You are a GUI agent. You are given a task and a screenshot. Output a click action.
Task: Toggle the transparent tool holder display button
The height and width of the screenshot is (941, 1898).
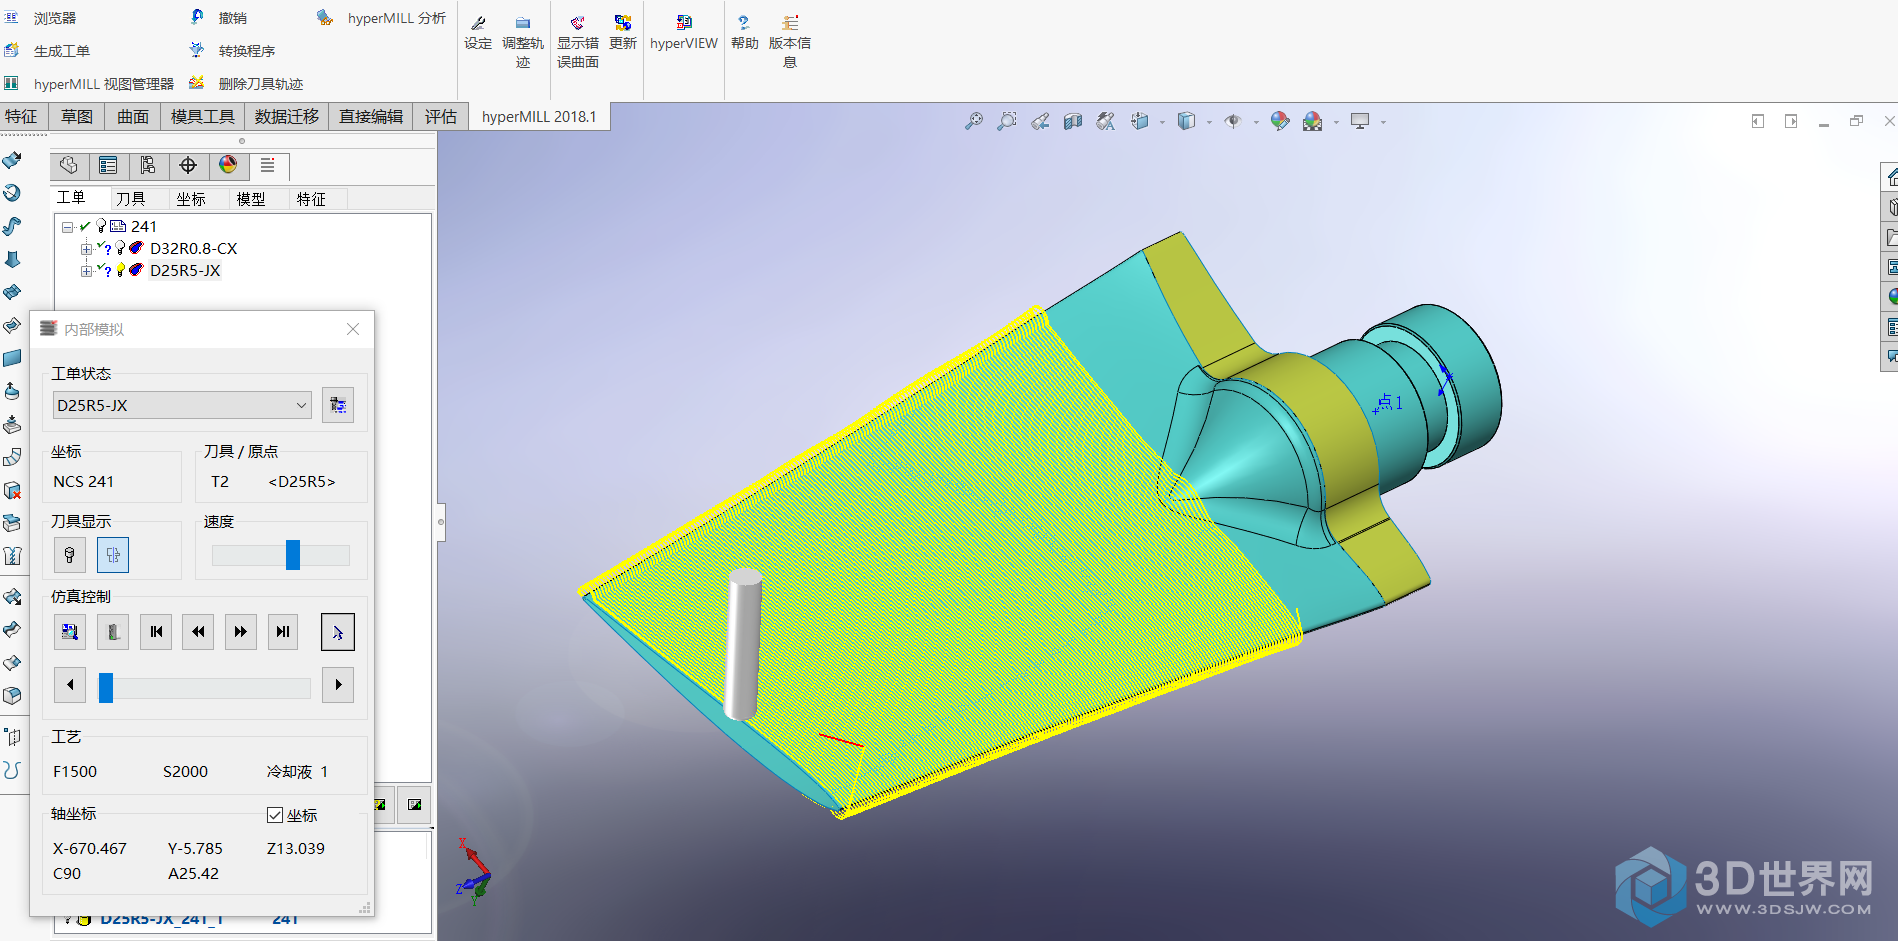(x=113, y=555)
